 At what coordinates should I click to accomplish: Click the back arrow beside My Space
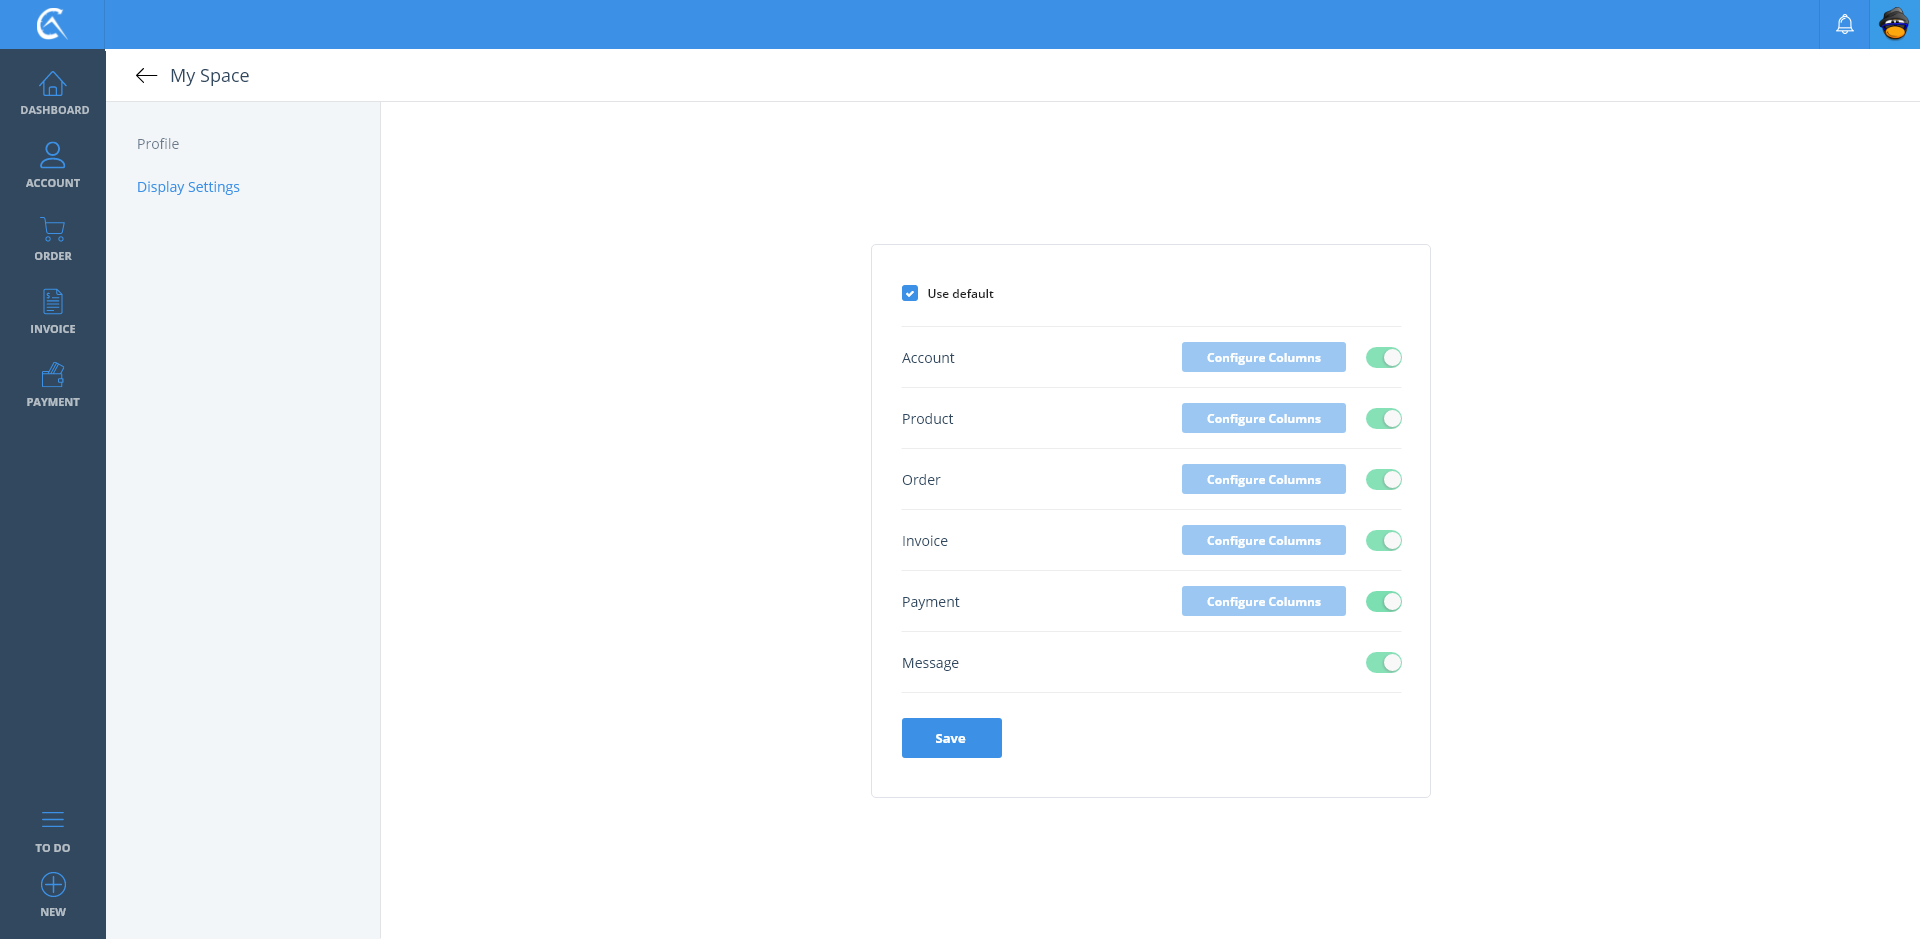point(146,76)
